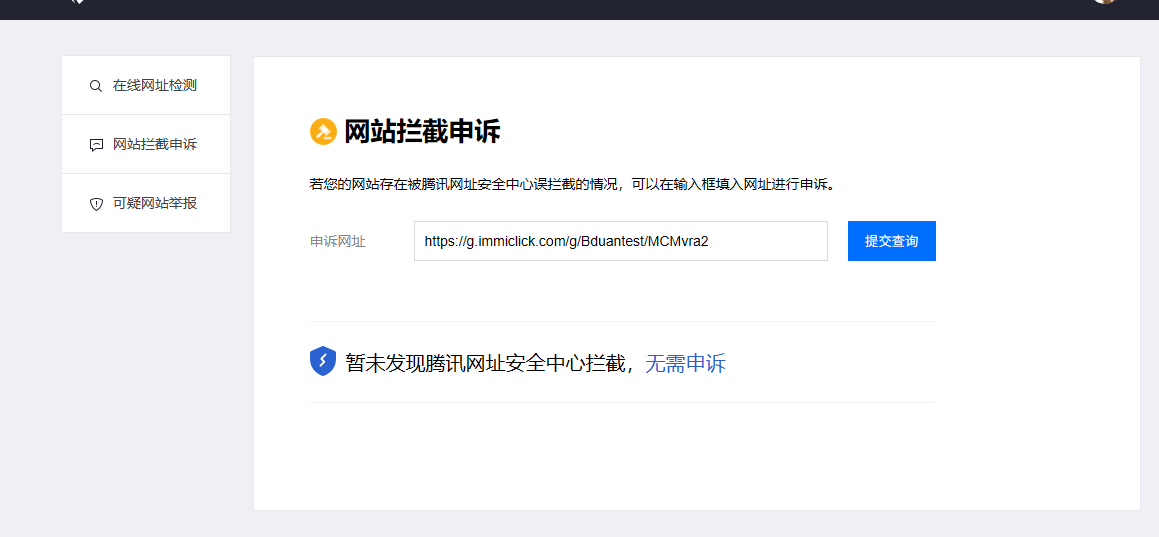The width and height of the screenshot is (1159, 537).
Task: Click the blue shield status icon
Action: tap(323, 362)
